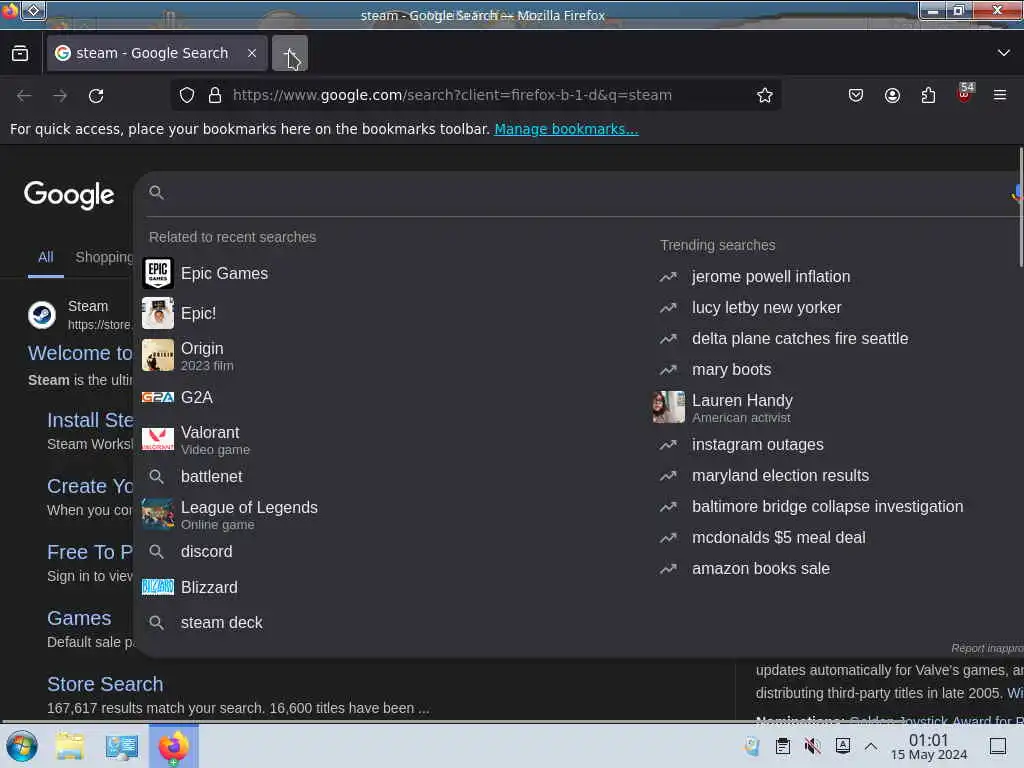
Task: Open the Games result link
Action: pos(79,618)
